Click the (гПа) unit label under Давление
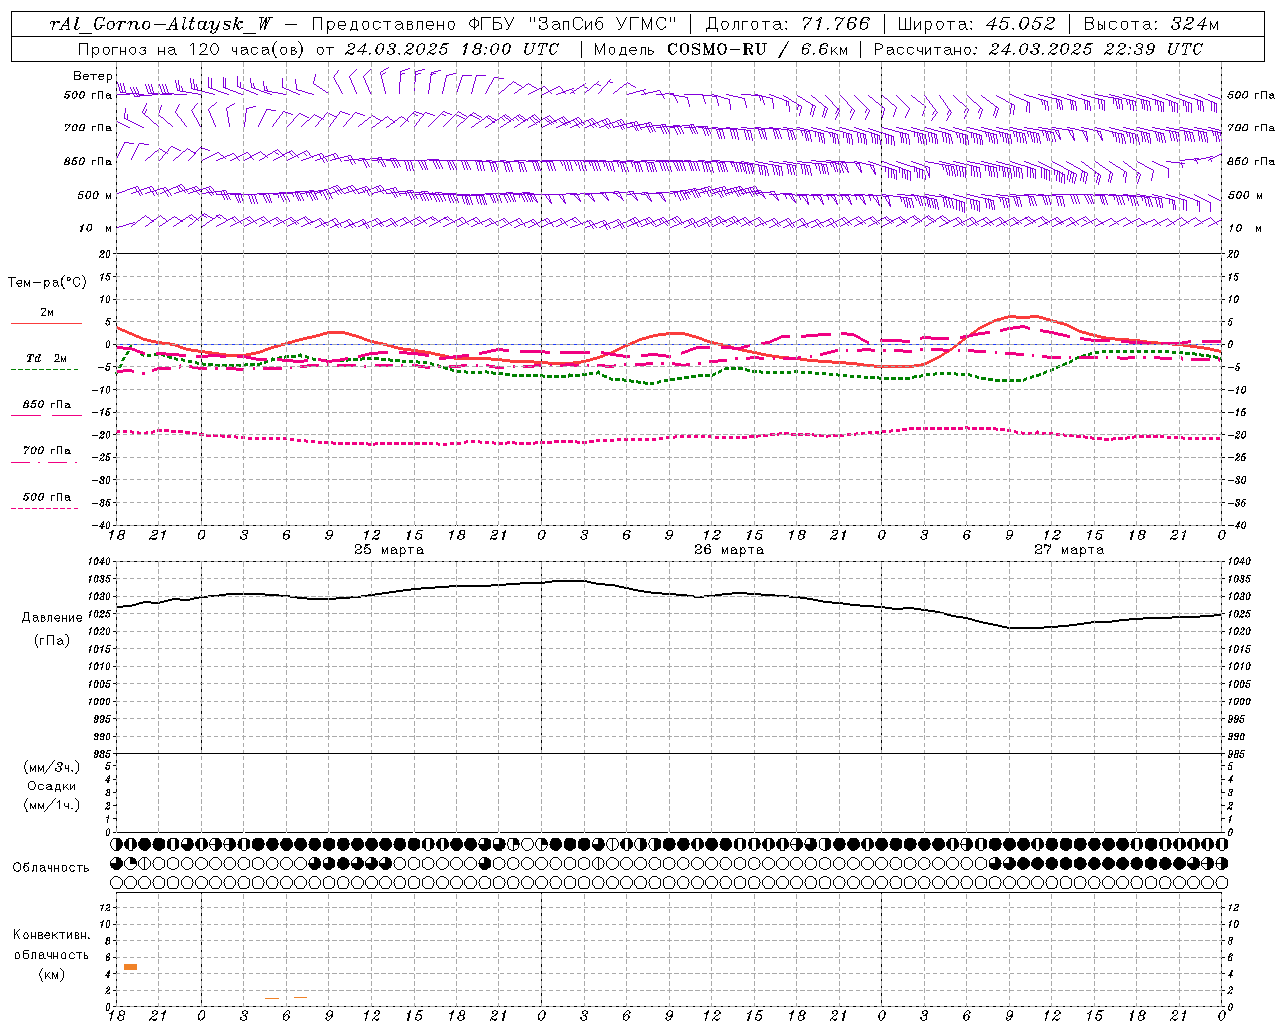This screenshot has height=1024, width=1280. coord(52,641)
